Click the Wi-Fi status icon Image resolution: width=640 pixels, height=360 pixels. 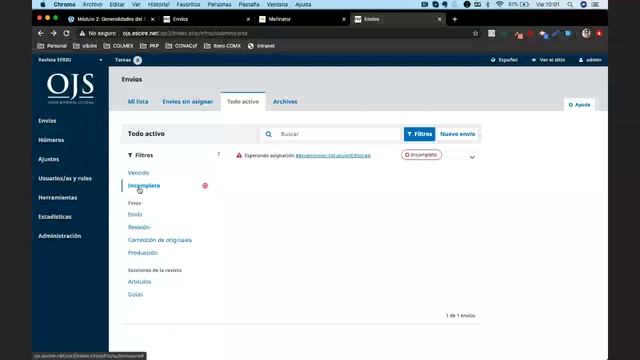pos(500,4)
